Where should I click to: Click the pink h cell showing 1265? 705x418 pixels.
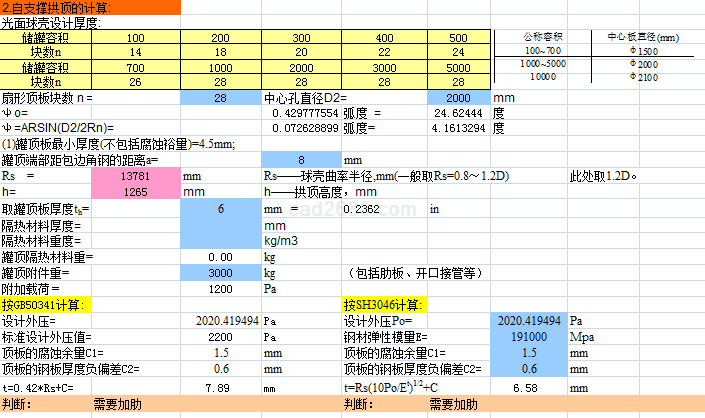pos(135,192)
